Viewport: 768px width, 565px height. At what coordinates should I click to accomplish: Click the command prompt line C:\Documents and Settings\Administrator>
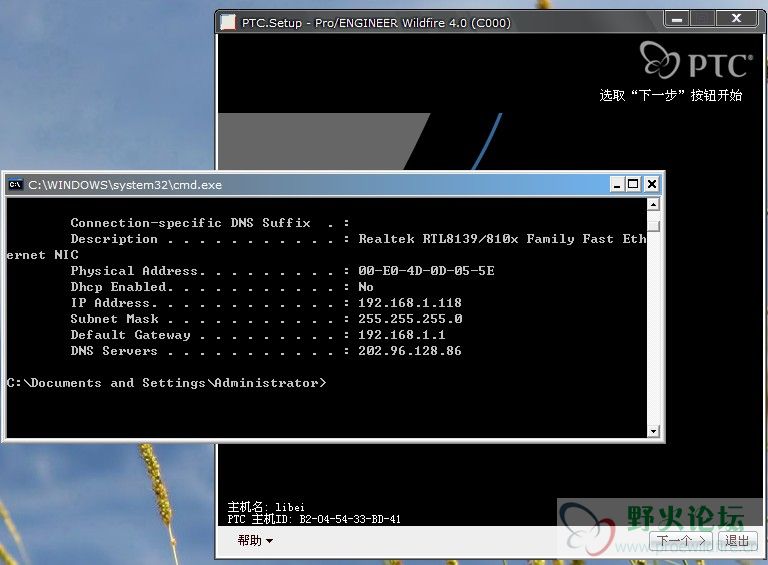click(x=167, y=383)
